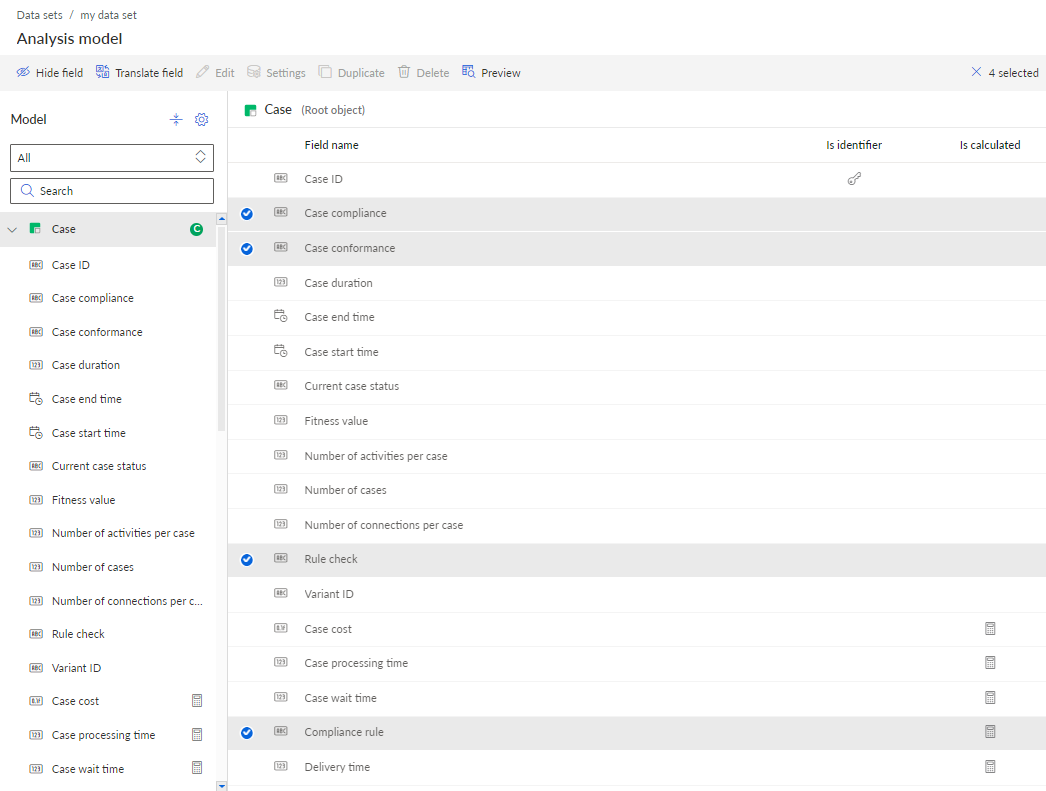Click calculated icon in Compliance rule table row
Viewport: 1046px width, 791px height.
[990, 732]
